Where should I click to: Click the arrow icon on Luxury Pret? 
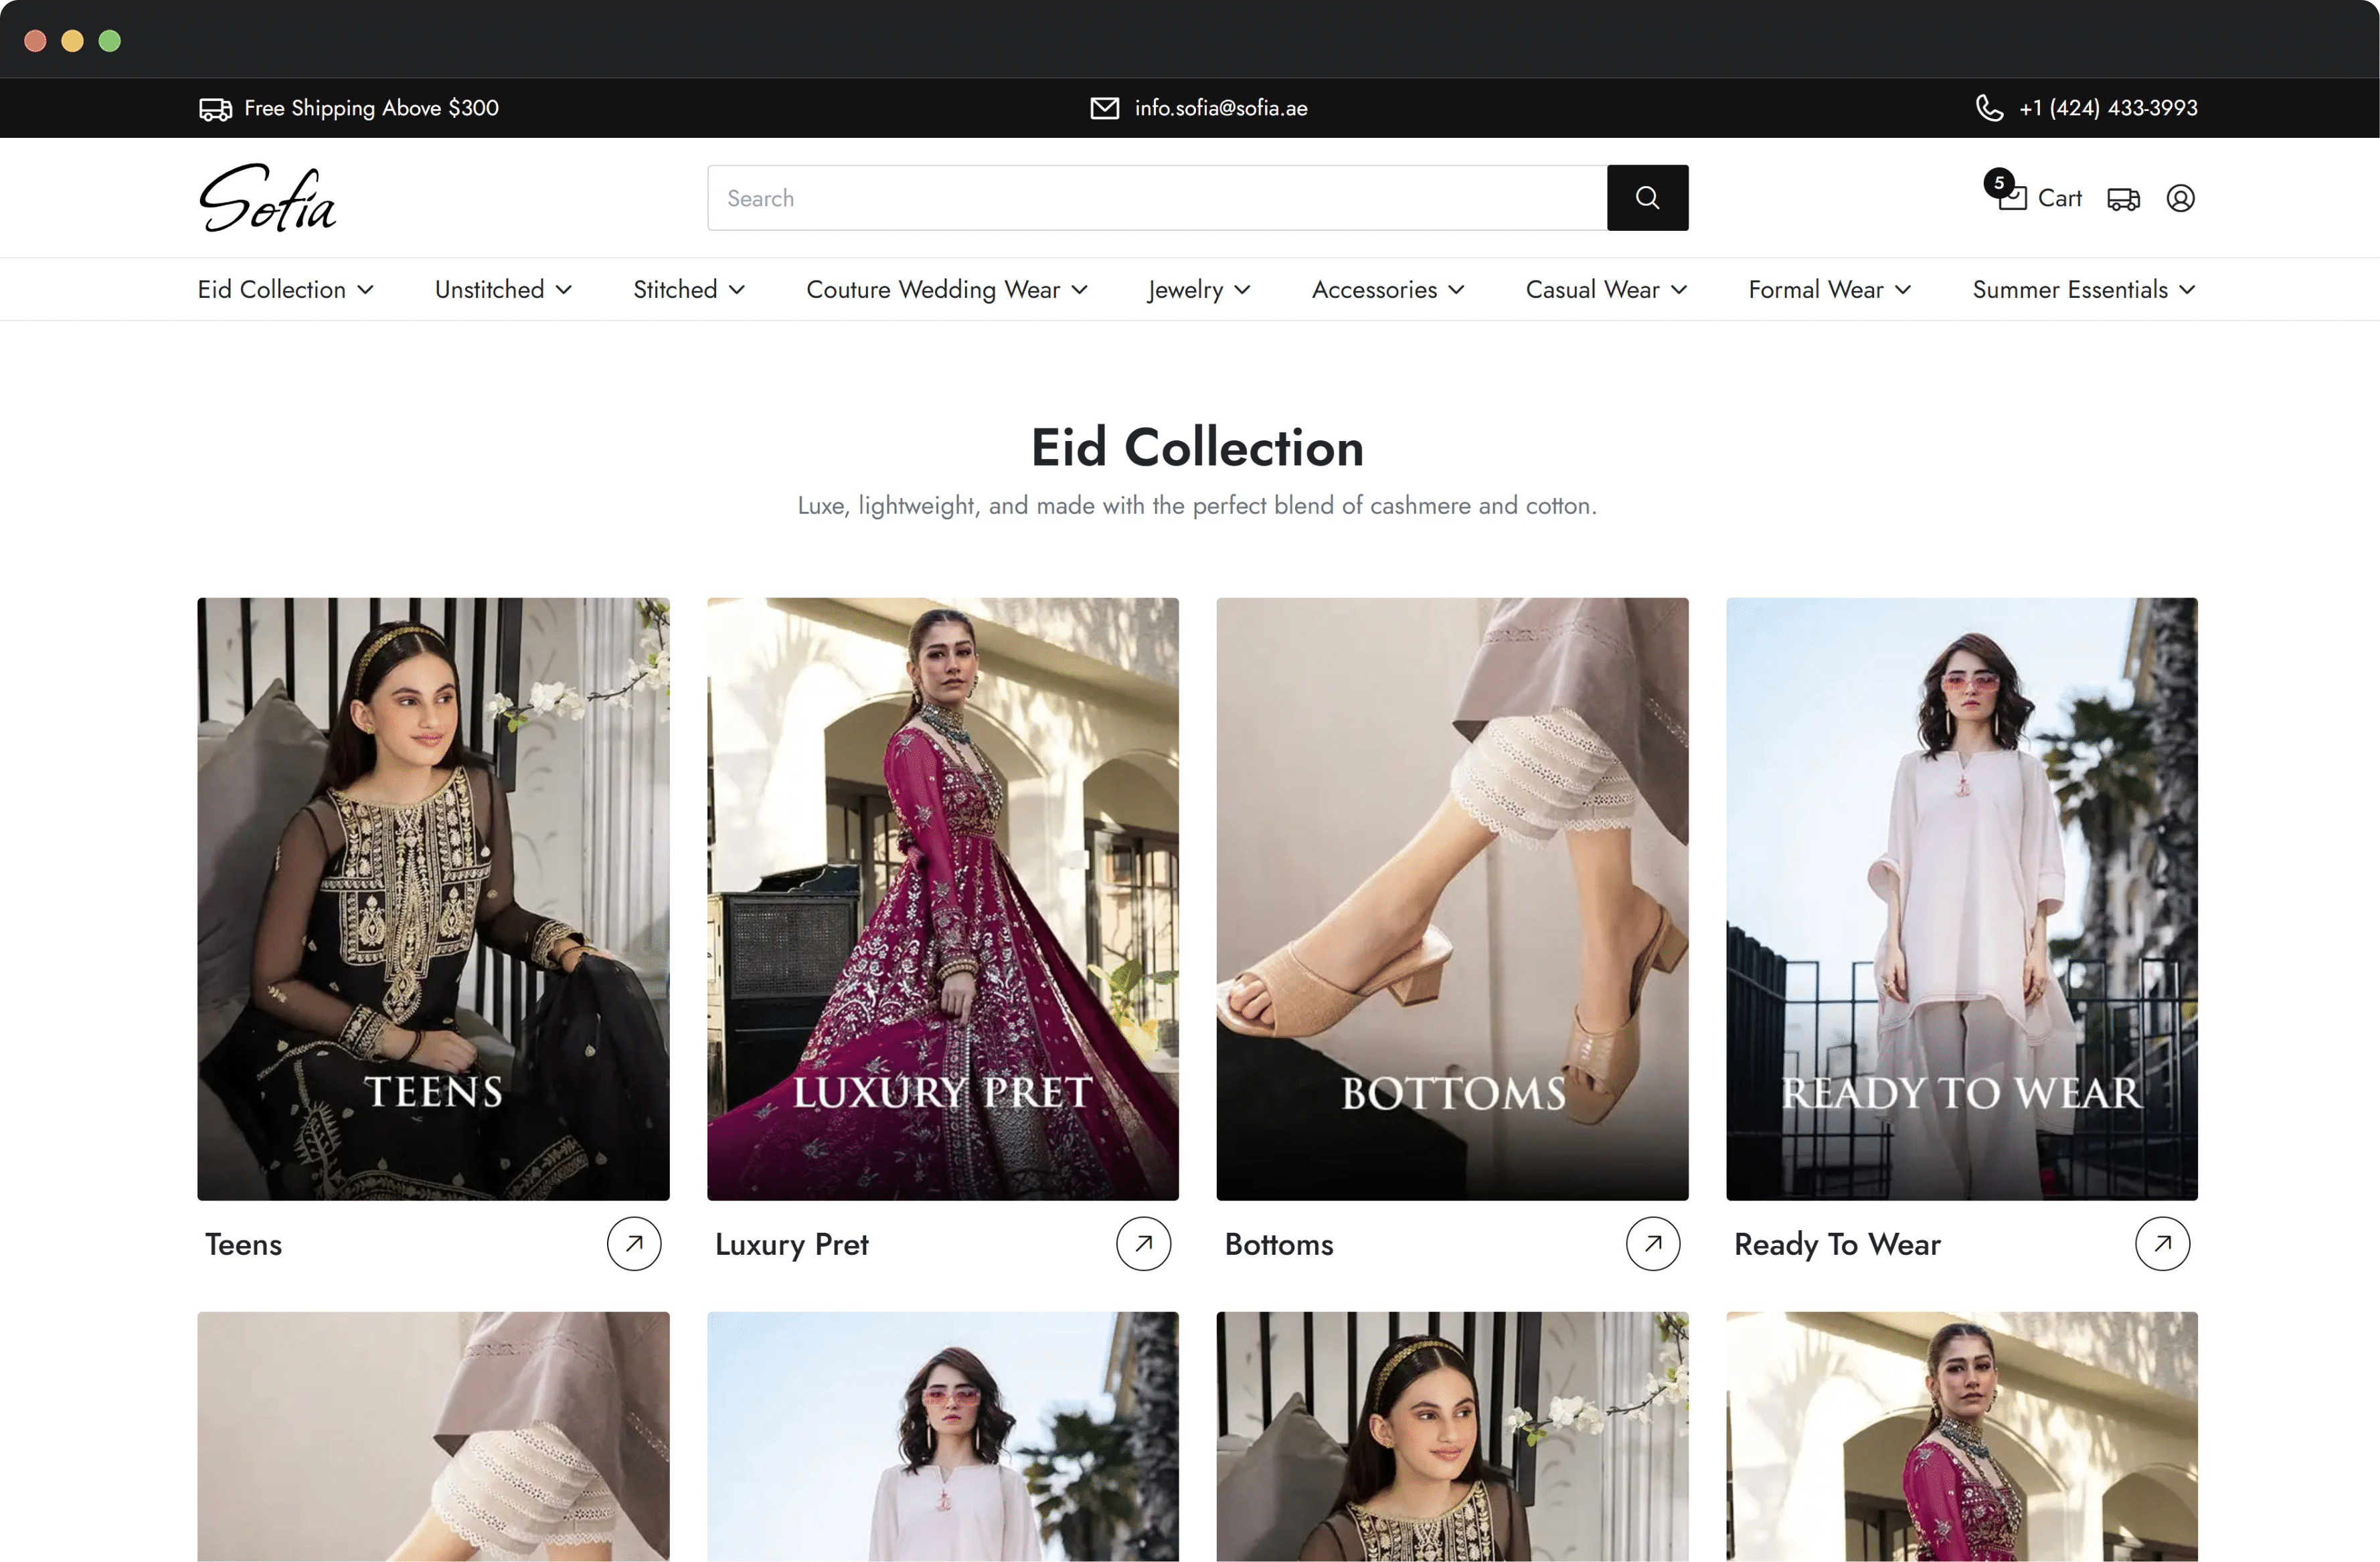(1142, 1243)
